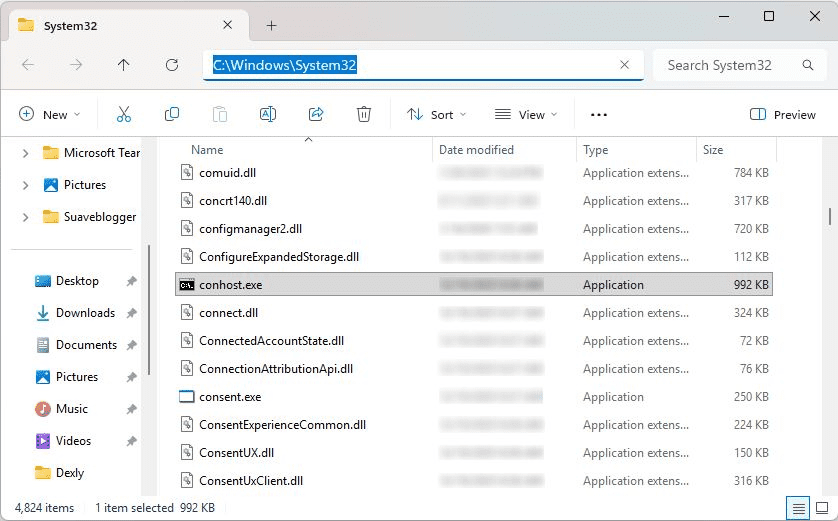Clear the address bar with X

(x=624, y=65)
